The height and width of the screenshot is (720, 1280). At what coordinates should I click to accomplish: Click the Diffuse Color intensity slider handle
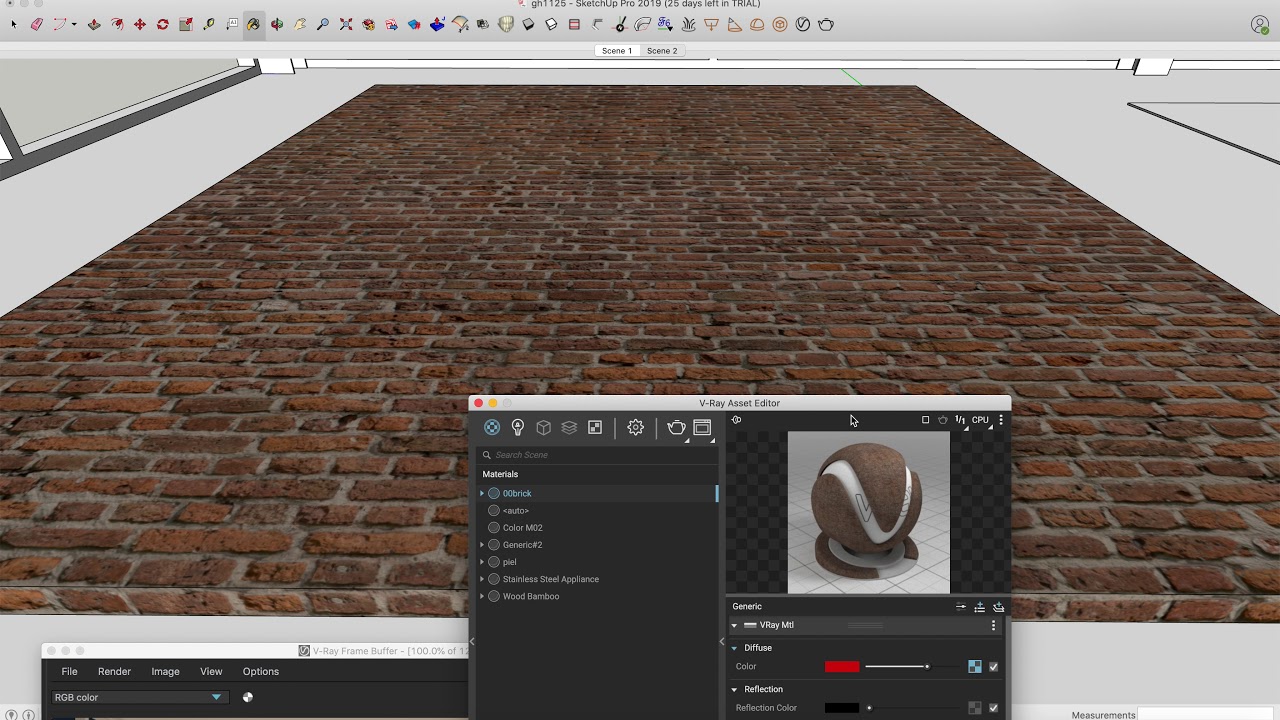[927, 667]
